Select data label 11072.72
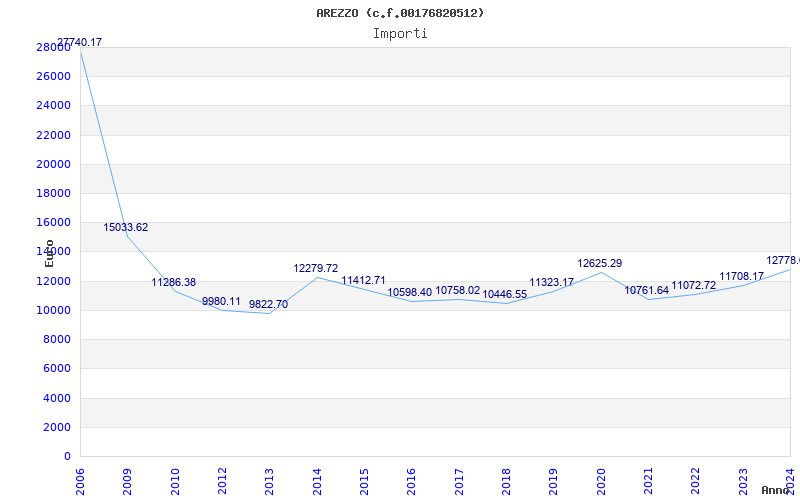 coord(693,286)
